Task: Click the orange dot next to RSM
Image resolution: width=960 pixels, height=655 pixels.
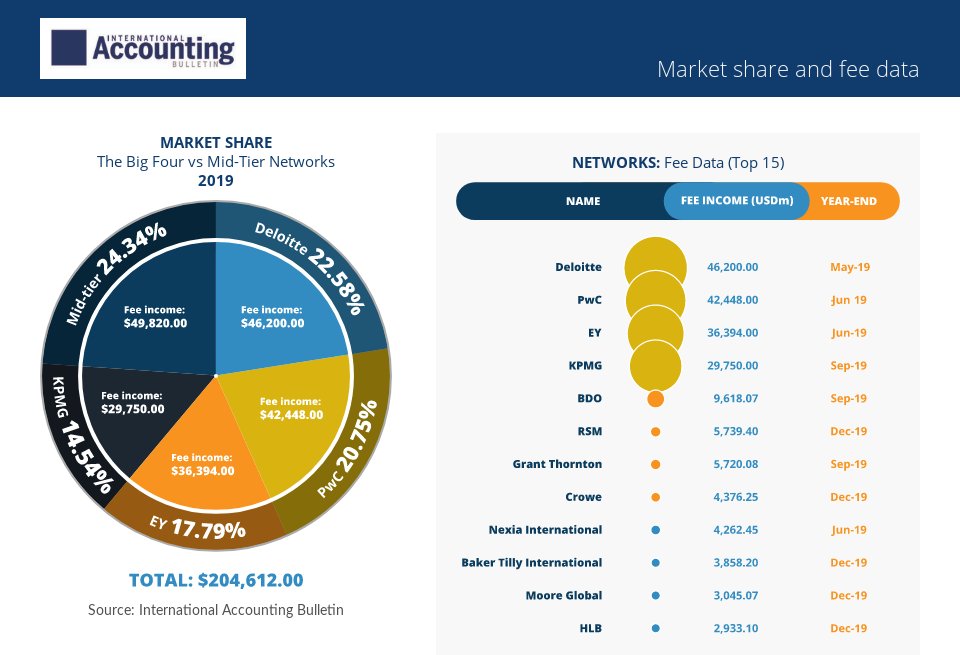Action: tap(656, 432)
